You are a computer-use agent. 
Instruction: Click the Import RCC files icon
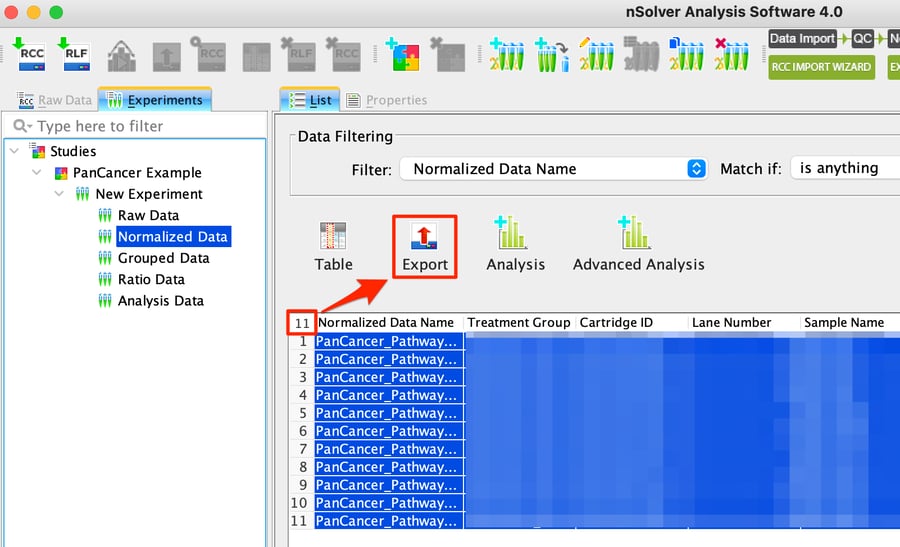point(31,54)
